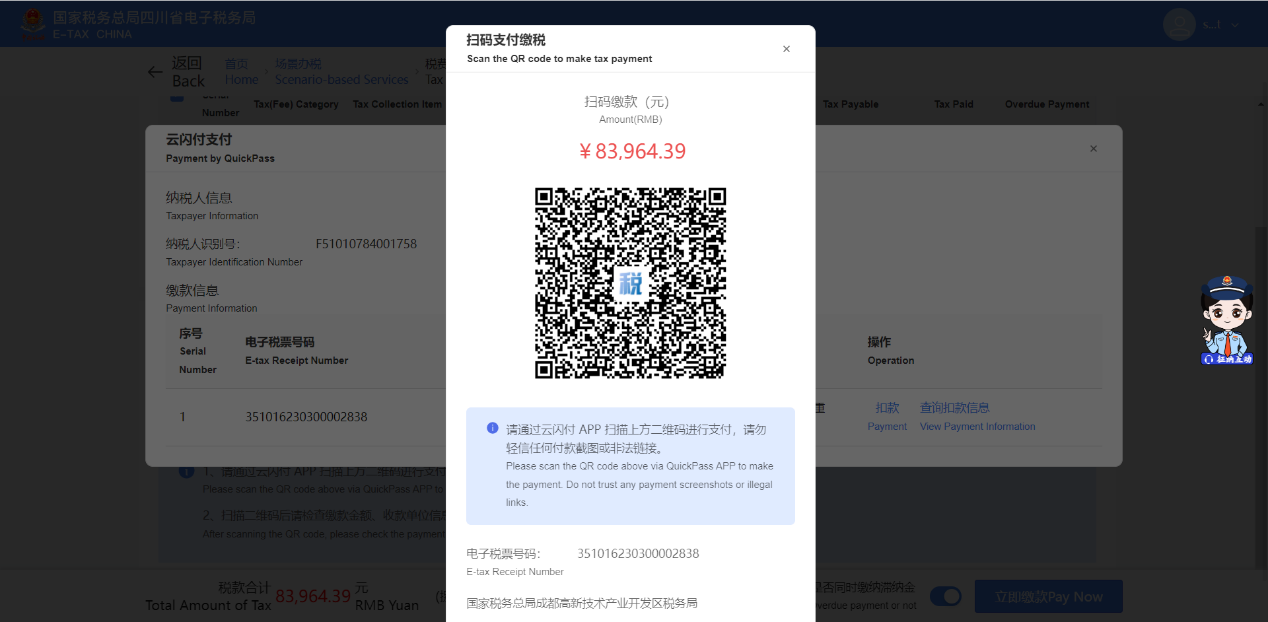Screen dimensions: 1268x622
Task: Click the tax officer assistant mascot
Action: [x=1227, y=319]
